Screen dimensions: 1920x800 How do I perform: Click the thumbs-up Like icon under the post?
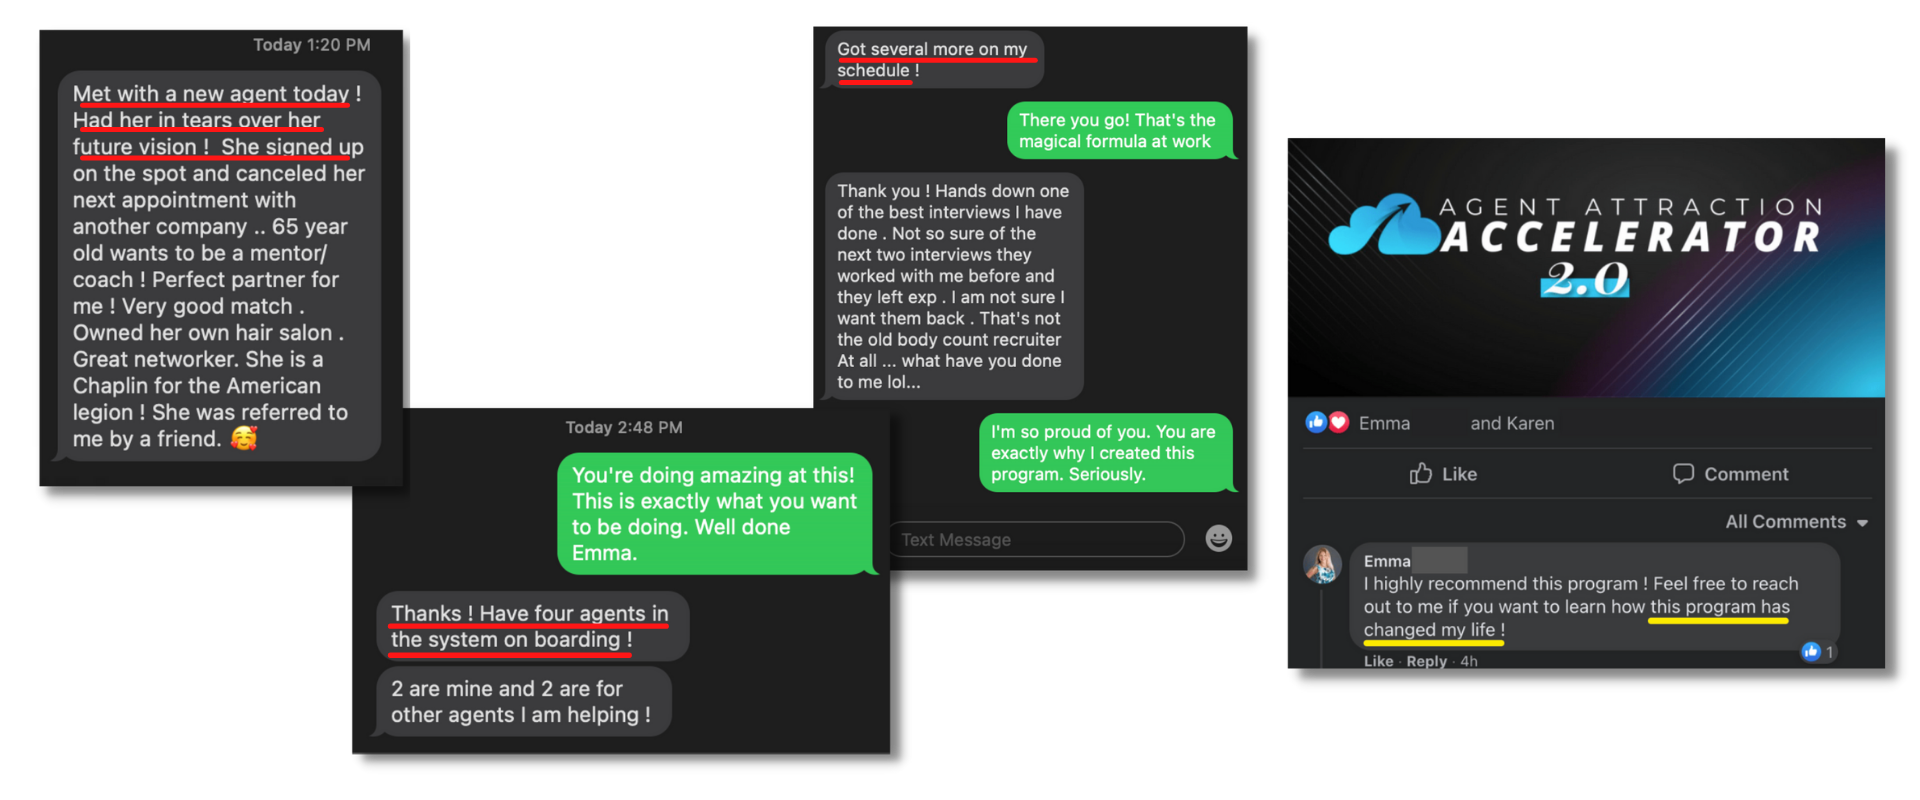(x=1420, y=473)
